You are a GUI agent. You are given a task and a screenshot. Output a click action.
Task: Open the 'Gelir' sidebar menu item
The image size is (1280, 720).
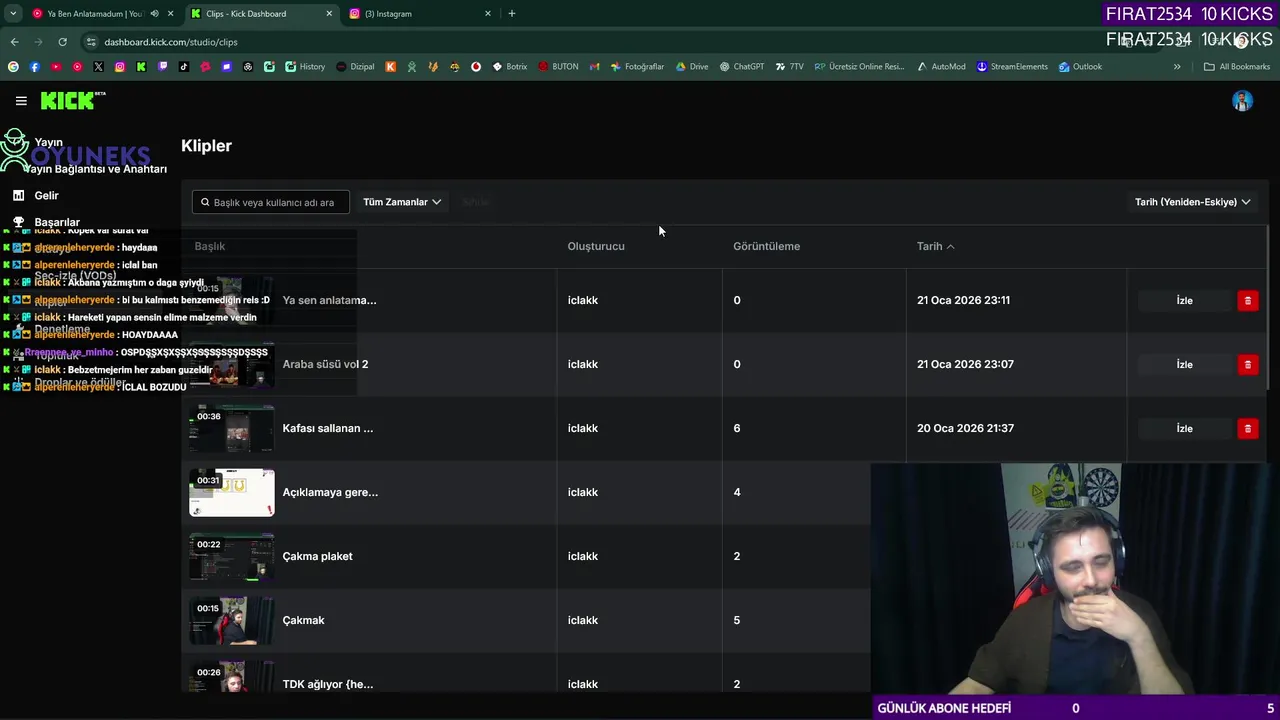point(46,196)
